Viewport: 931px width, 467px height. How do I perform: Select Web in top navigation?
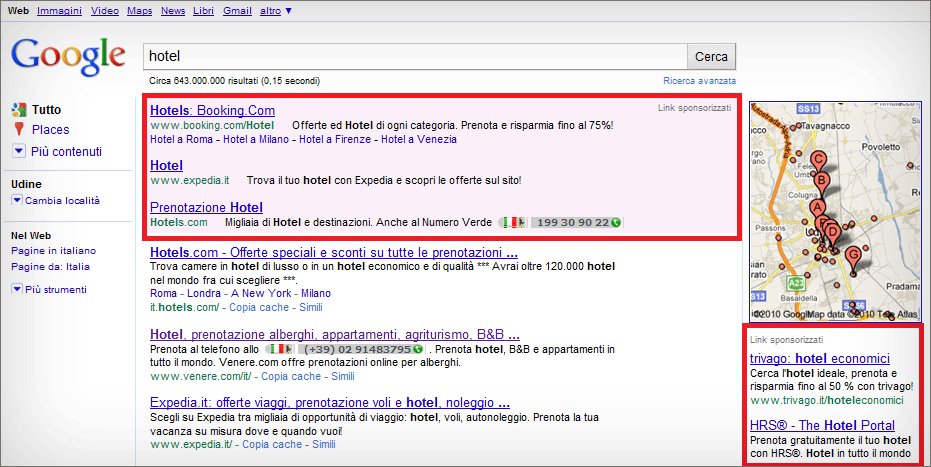18,11
